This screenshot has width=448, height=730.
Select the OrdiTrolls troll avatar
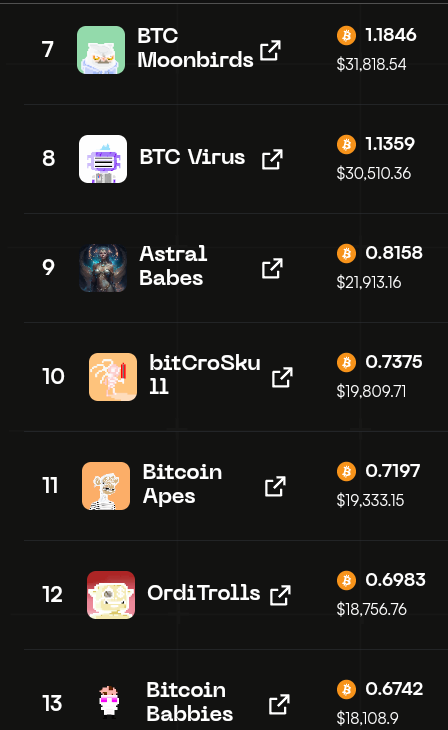[111, 595]
